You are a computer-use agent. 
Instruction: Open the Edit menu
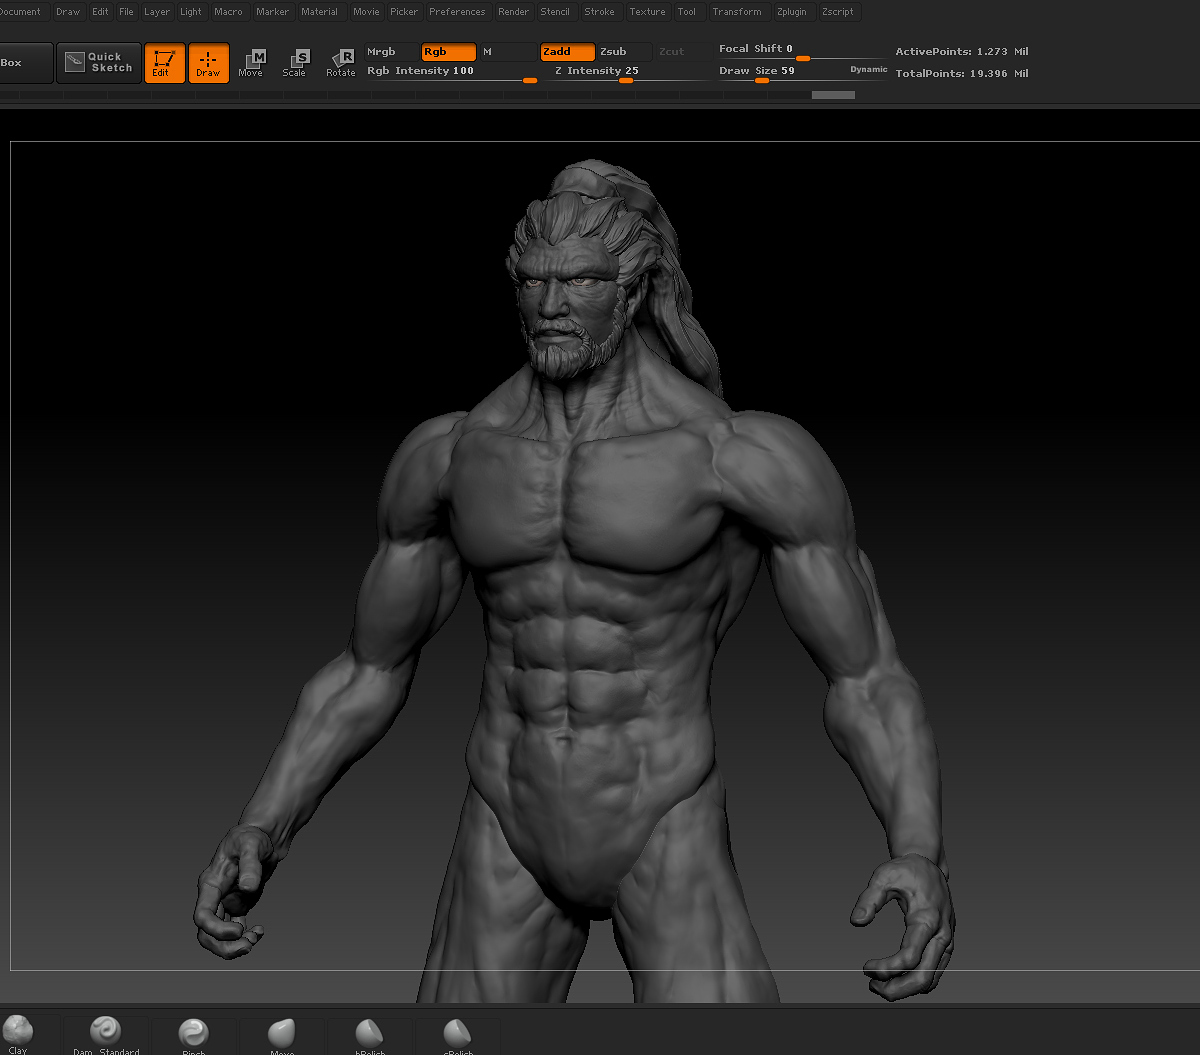coord(100,12)
